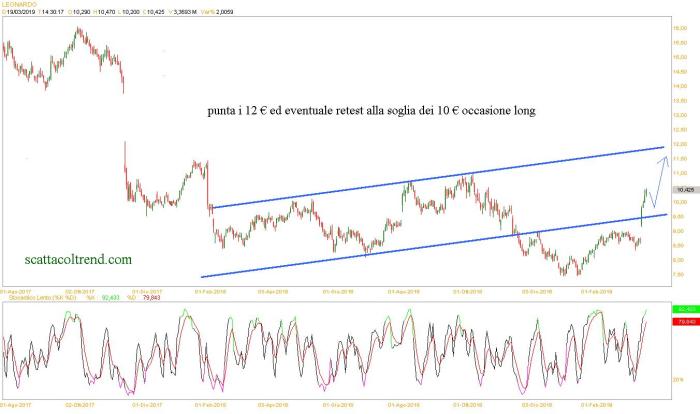
Task: Click the 14,00 price axis label
Action: pyautogui.click(x=680, y=86)
